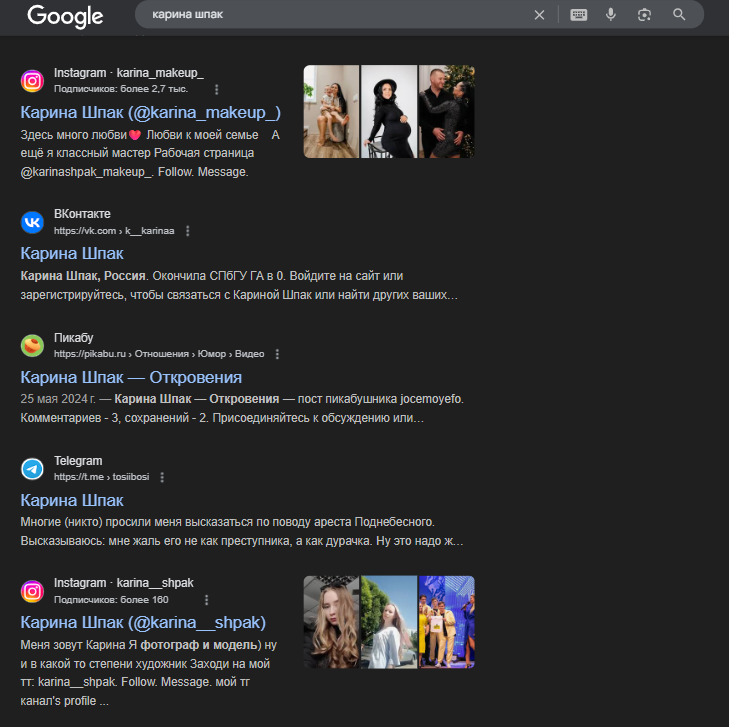The image size is (729, 727).
Task: Click the 'https://t.me › tosiibosi' URL
Action: [101, 477]
